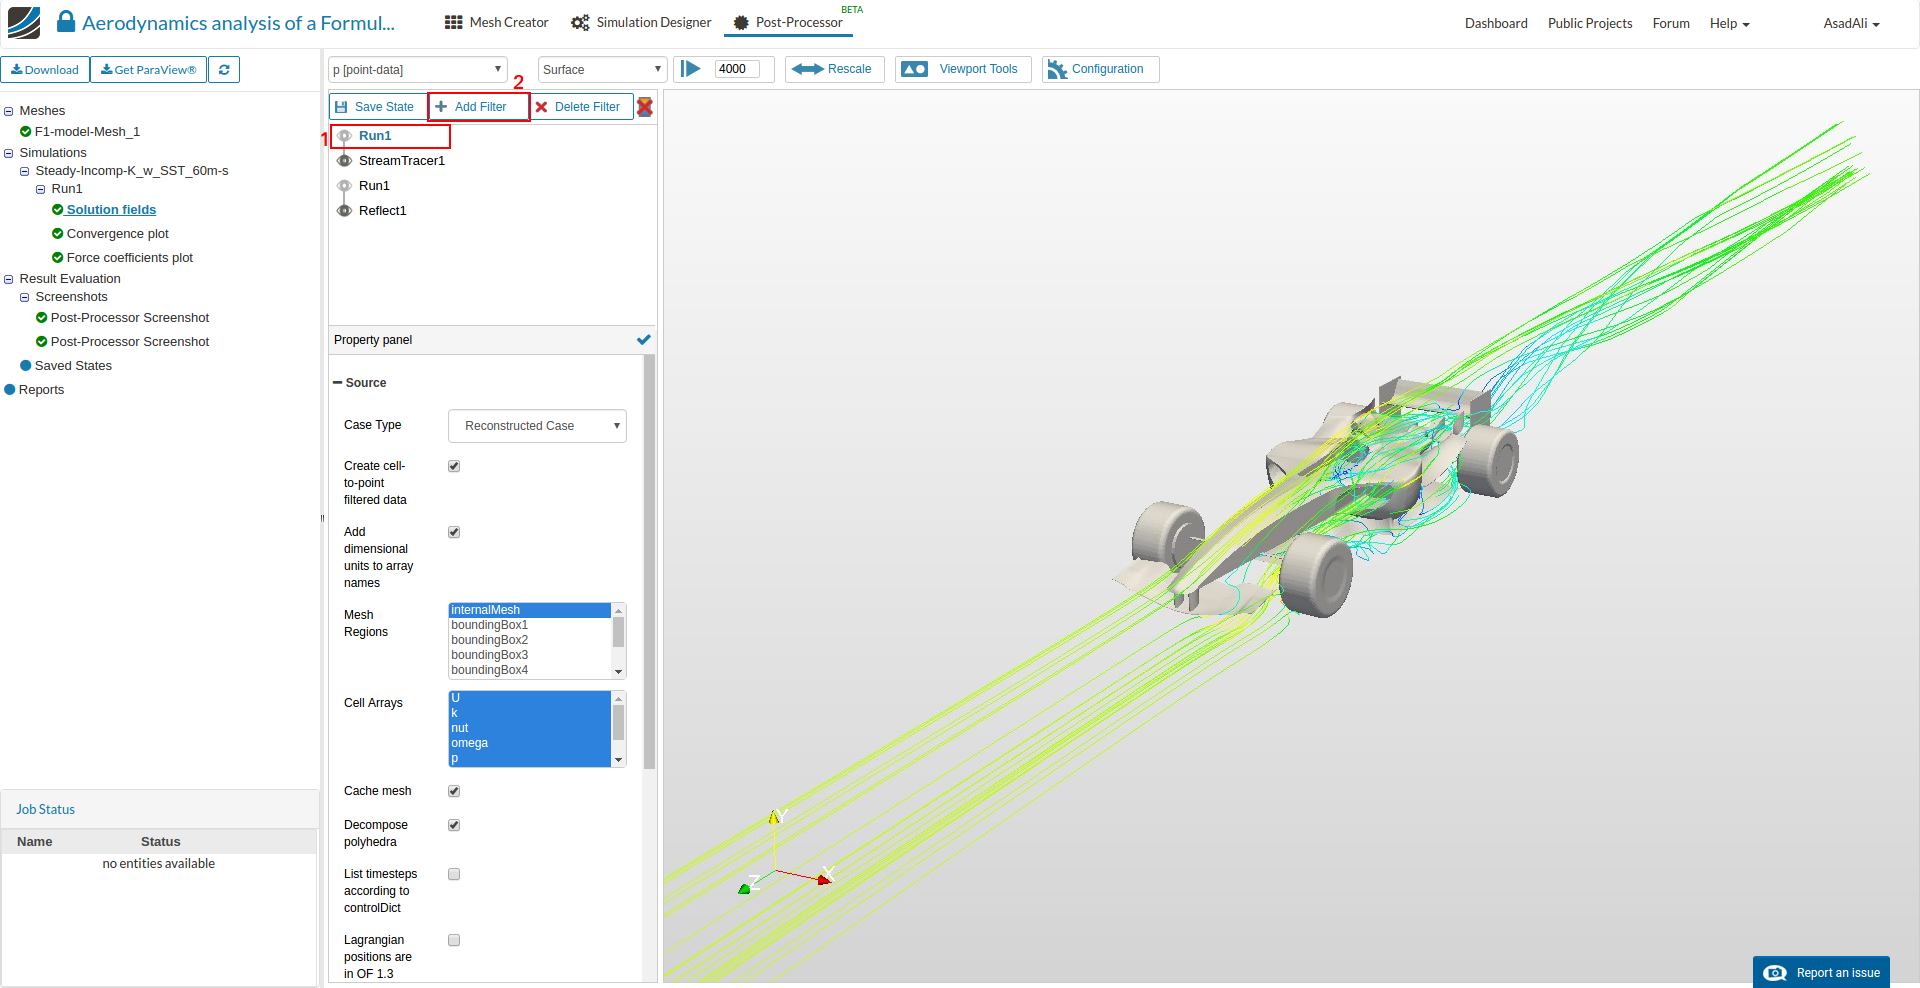Collapse the Result Evaluation tree node
Viewport: 1920px width, 988px height.
click(9, 279)
